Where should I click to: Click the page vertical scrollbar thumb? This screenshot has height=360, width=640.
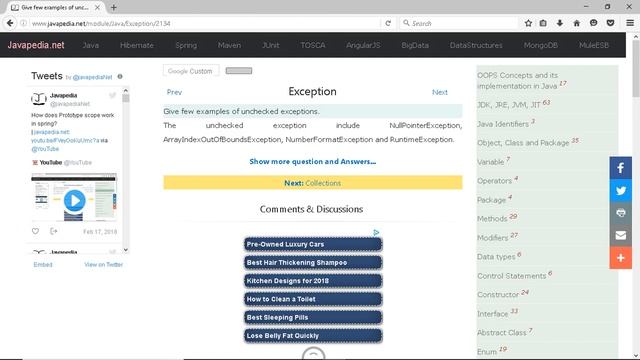click(636, 69)
